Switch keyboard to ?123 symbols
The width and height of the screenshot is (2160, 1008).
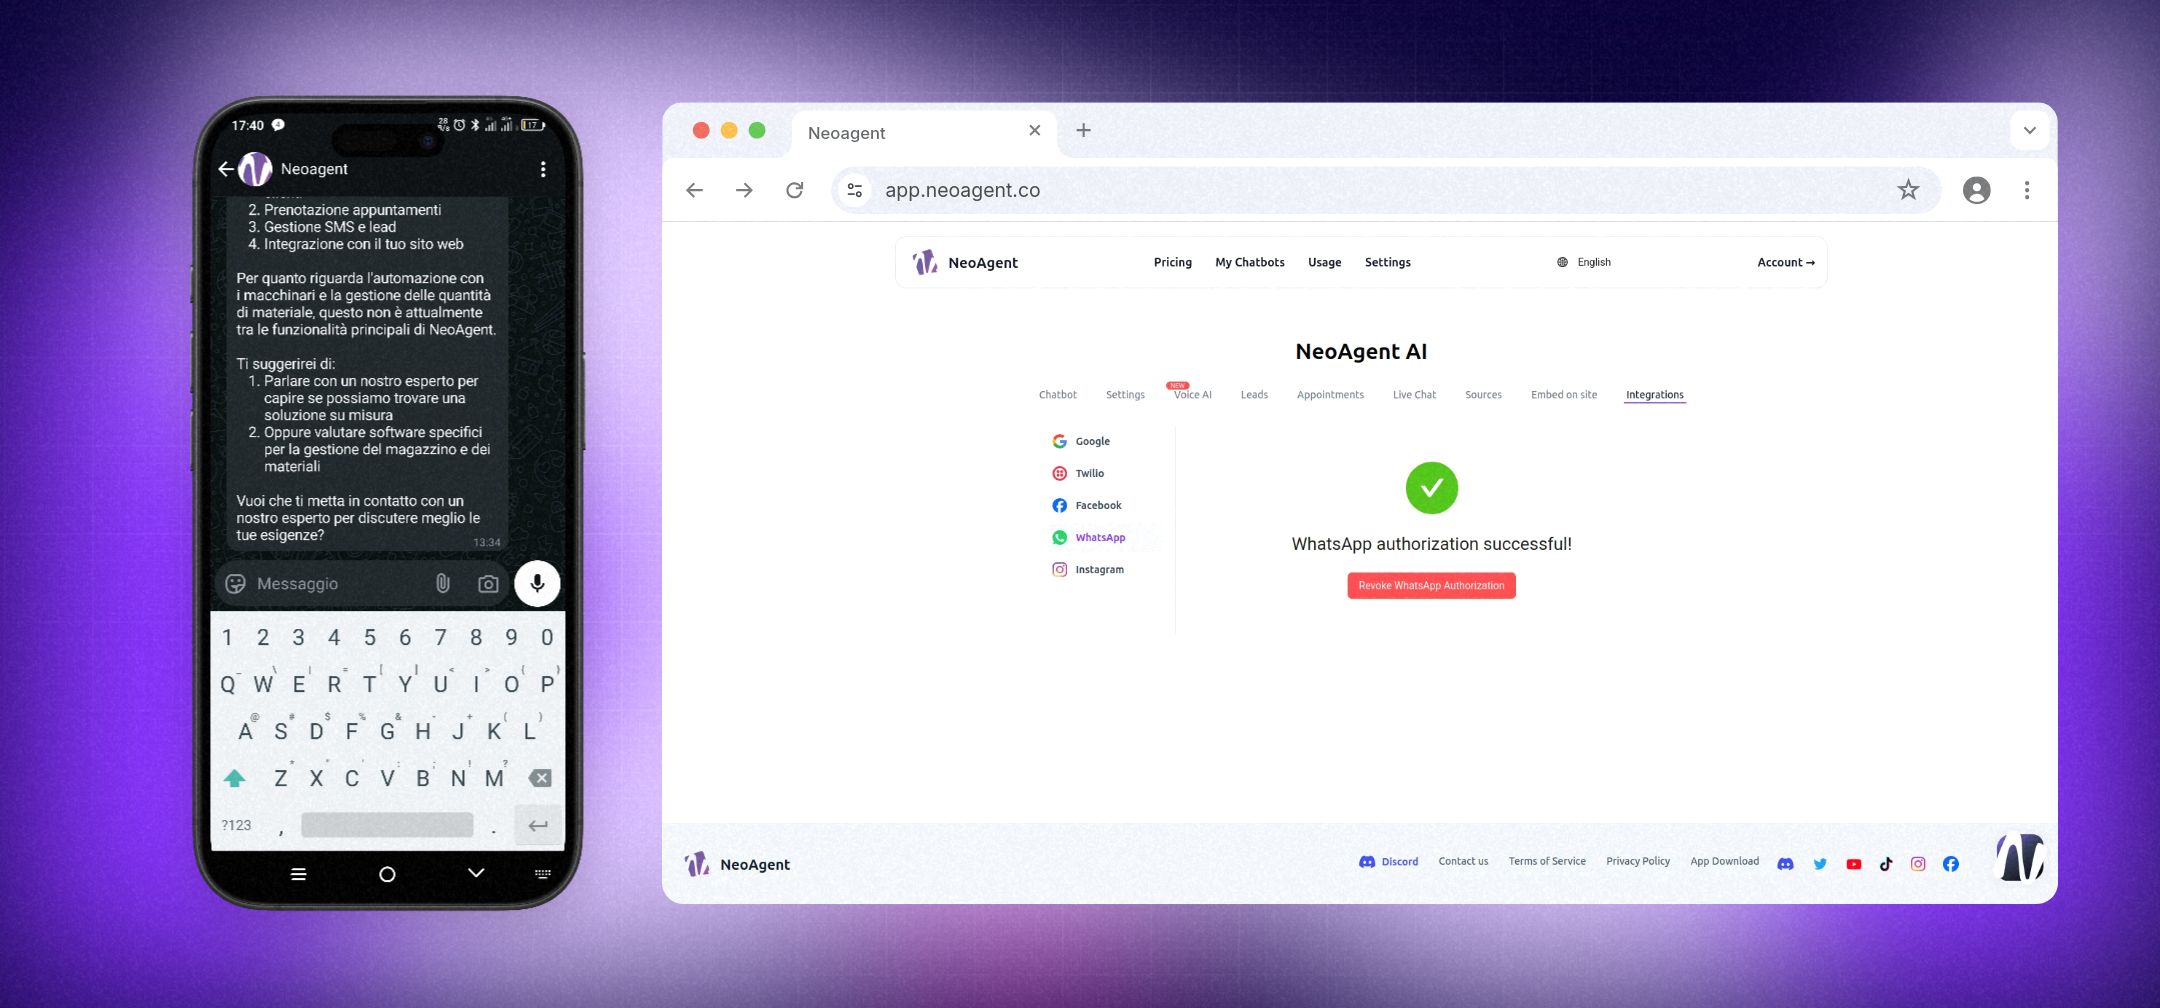pos(237,825)
